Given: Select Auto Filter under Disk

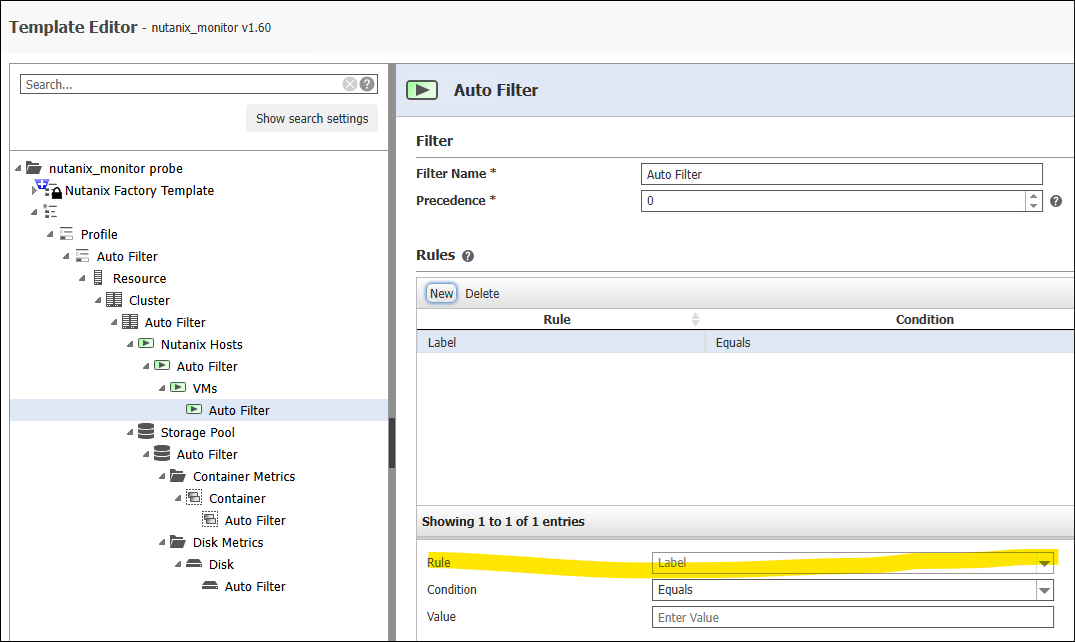Looking at the screenshot, I should pyautogui.click(x=254, y=586).
